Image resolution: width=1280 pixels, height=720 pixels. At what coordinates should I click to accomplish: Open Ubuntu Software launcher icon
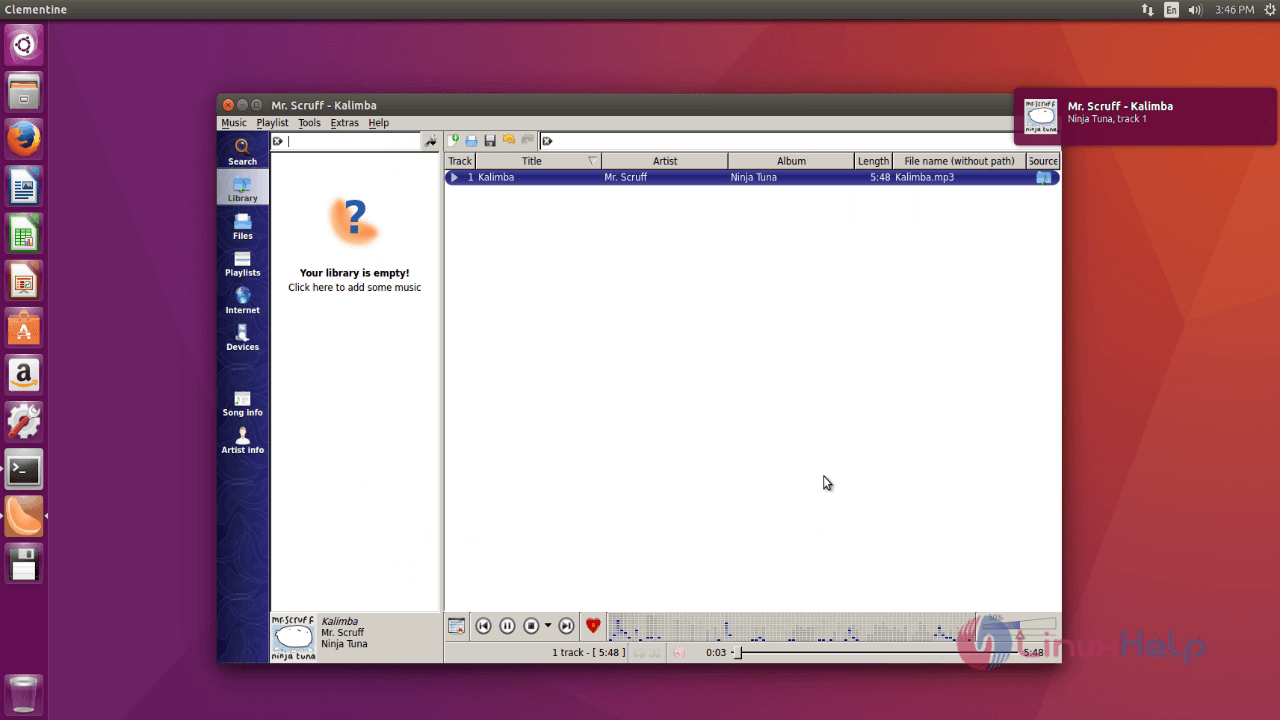24,328
